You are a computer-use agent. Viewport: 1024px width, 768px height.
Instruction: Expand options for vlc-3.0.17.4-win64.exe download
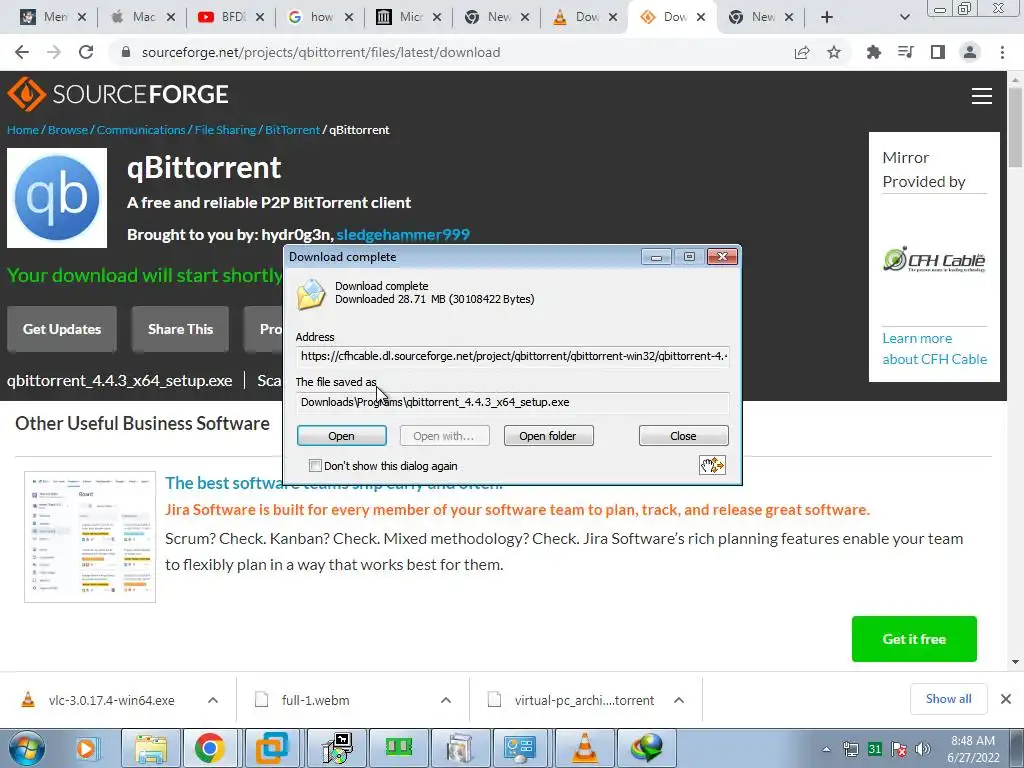coord(213,700)
